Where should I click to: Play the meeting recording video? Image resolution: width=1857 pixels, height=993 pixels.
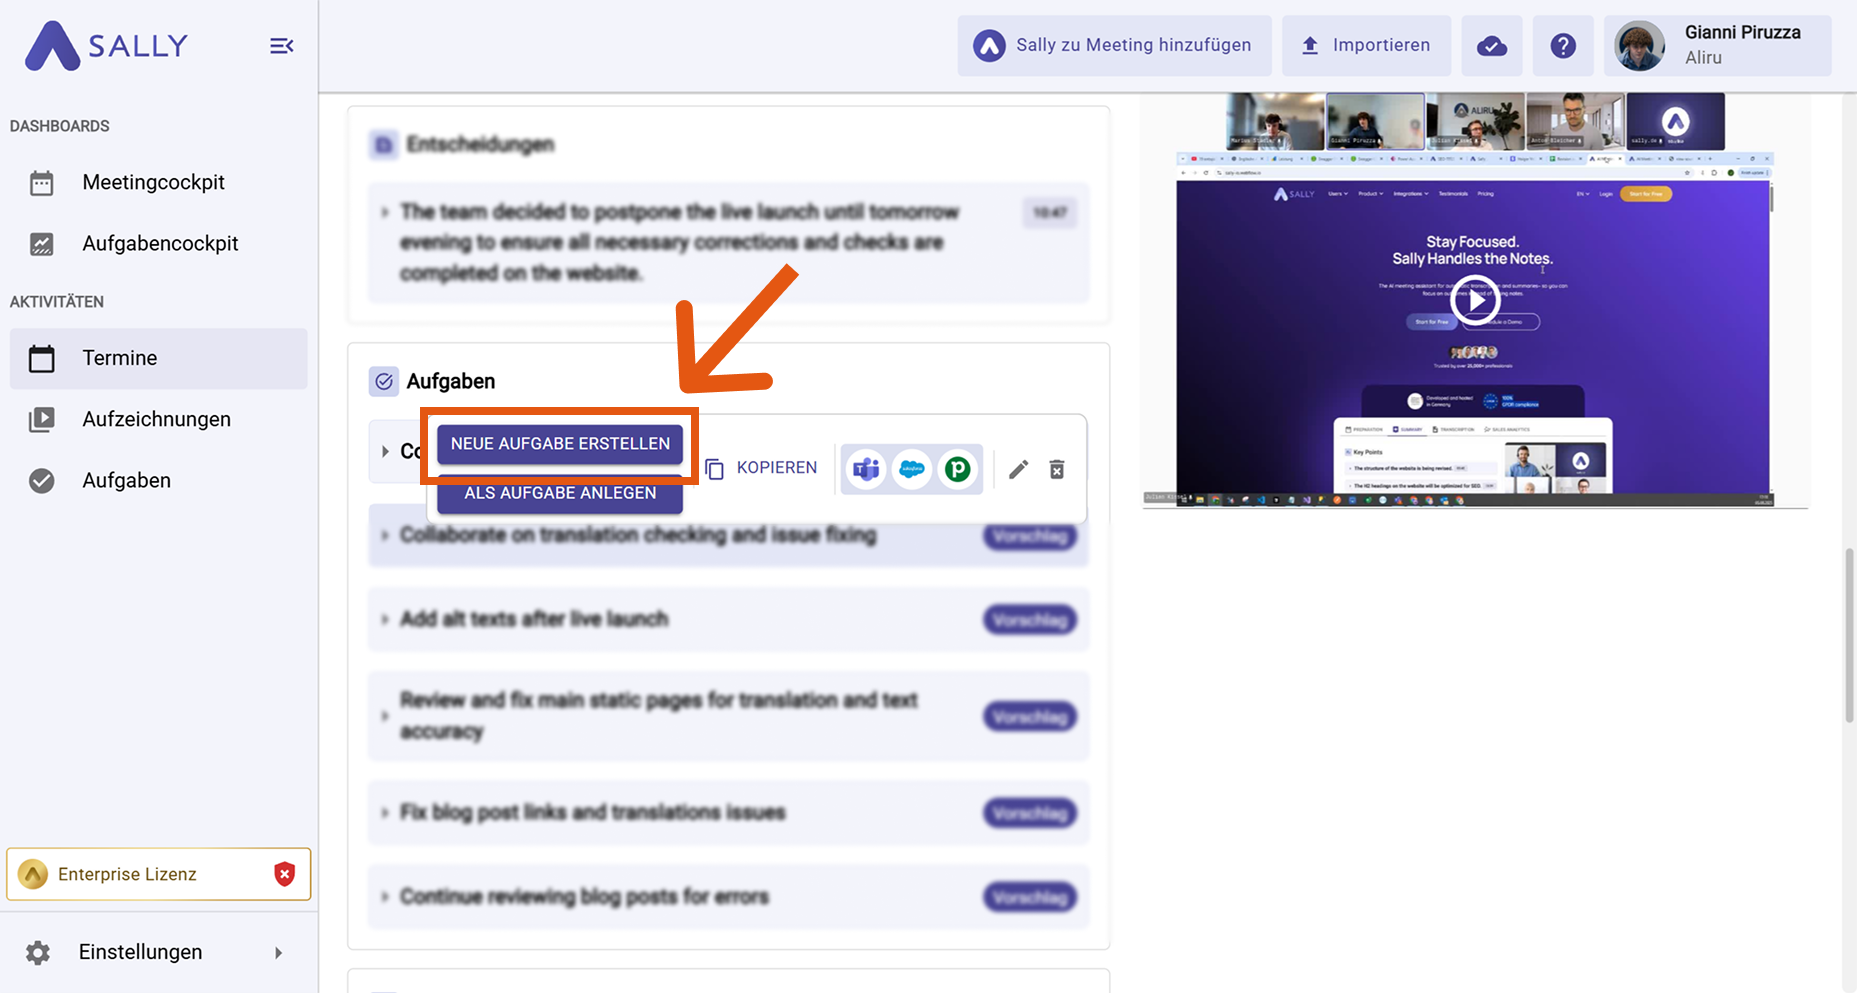pyautogui.click(x=1475, y=300)
